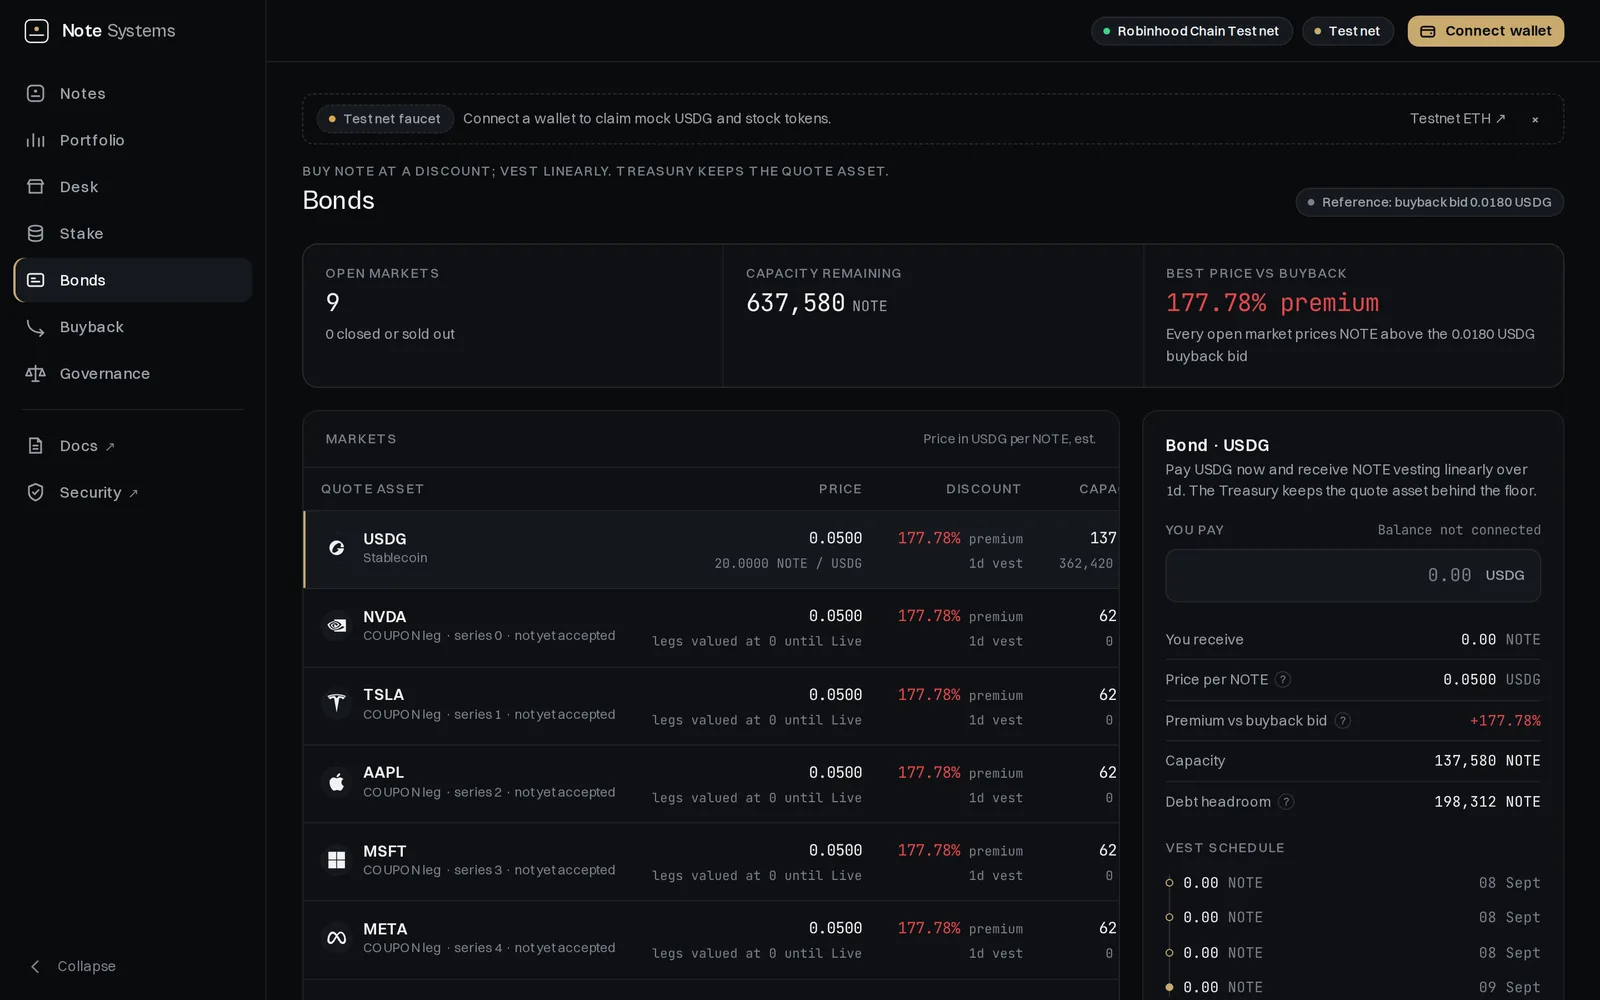Select the NVDA logo icon
This screenshot has width=1600, height=1000.
point(337,626)
